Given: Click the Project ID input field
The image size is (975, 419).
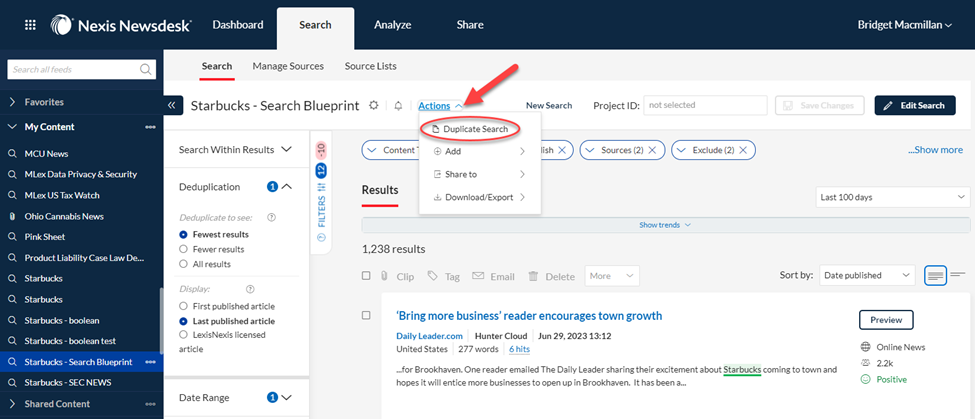Looking at the screenshot, I should pos(705,105).
